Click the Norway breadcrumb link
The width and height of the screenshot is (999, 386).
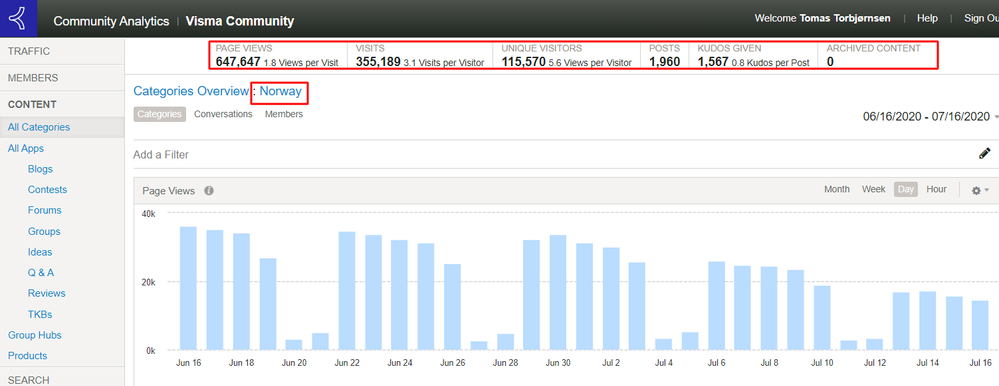coord(280,91)
